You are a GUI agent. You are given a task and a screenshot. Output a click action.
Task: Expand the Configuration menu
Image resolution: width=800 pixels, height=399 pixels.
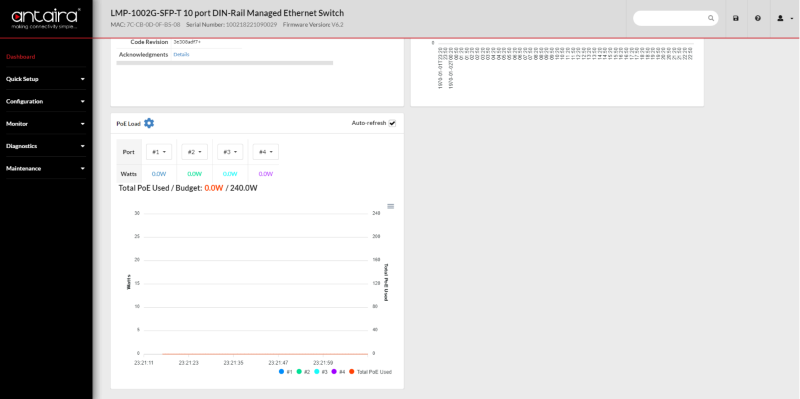(x=45, y=102)
